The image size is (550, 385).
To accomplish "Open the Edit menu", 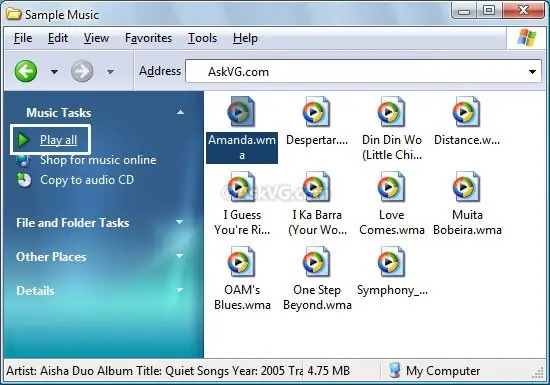I will point(58,38).
